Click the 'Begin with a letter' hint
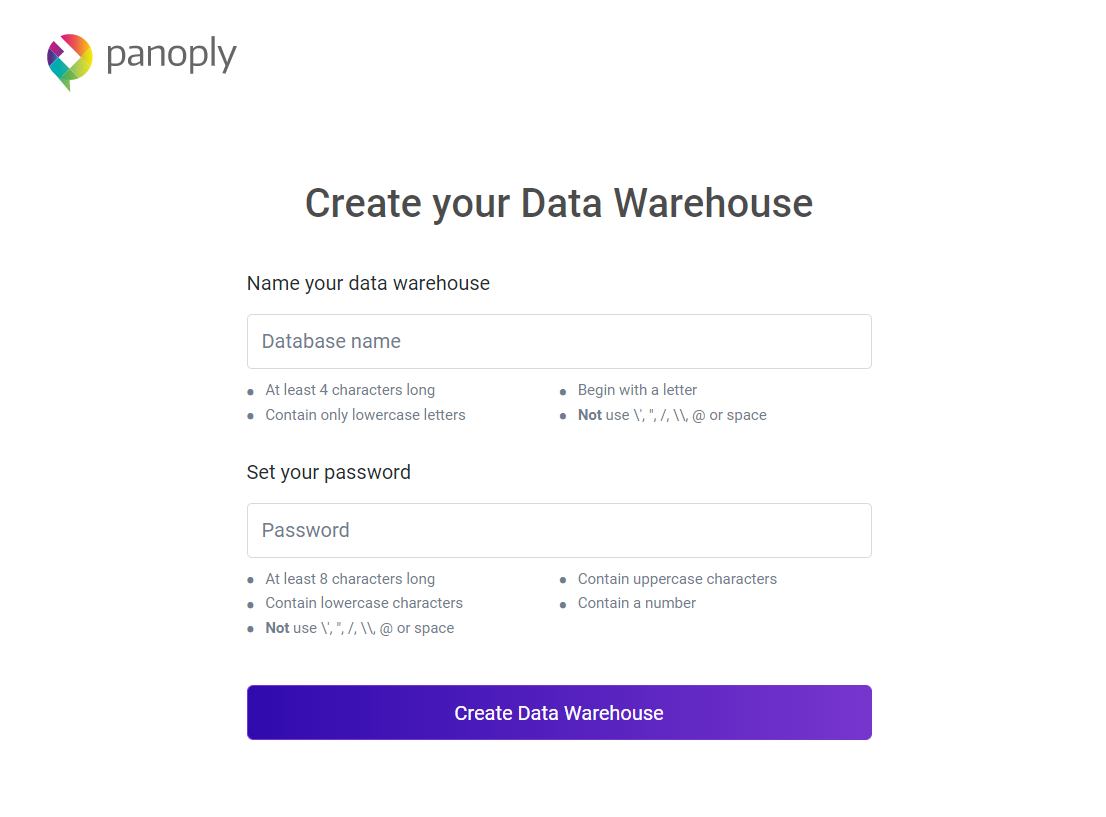The image size is (1106, 817). [x=637, y=390]
